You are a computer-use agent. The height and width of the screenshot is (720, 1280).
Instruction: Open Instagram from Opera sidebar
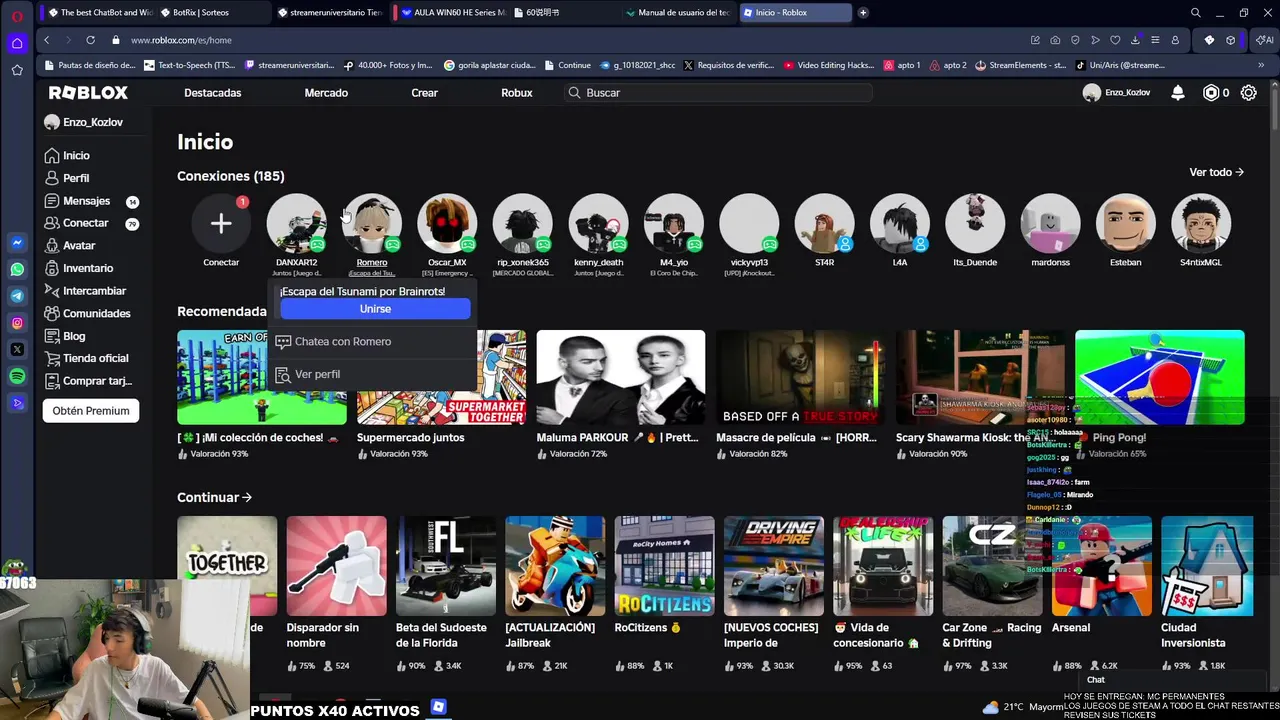pyautogui.click(x=17, y=323)
